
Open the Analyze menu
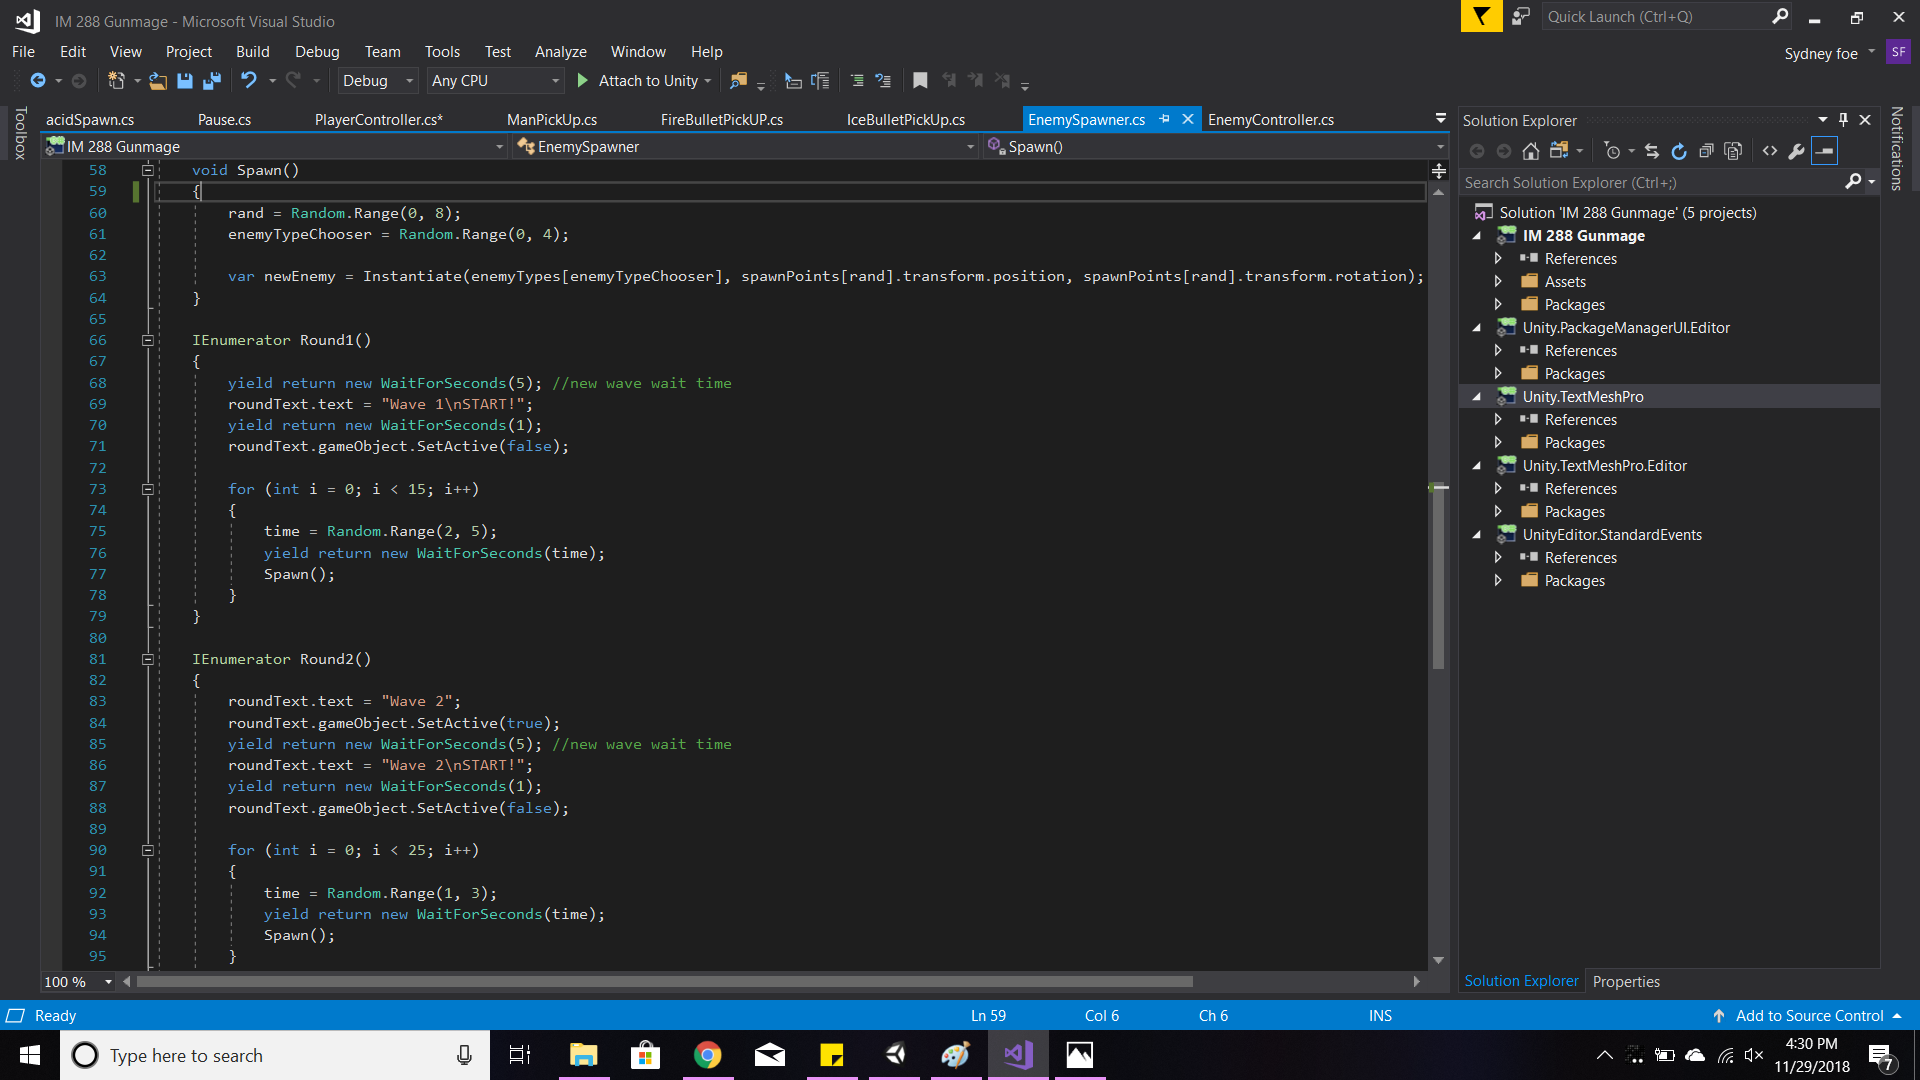[x=560, y=52]
